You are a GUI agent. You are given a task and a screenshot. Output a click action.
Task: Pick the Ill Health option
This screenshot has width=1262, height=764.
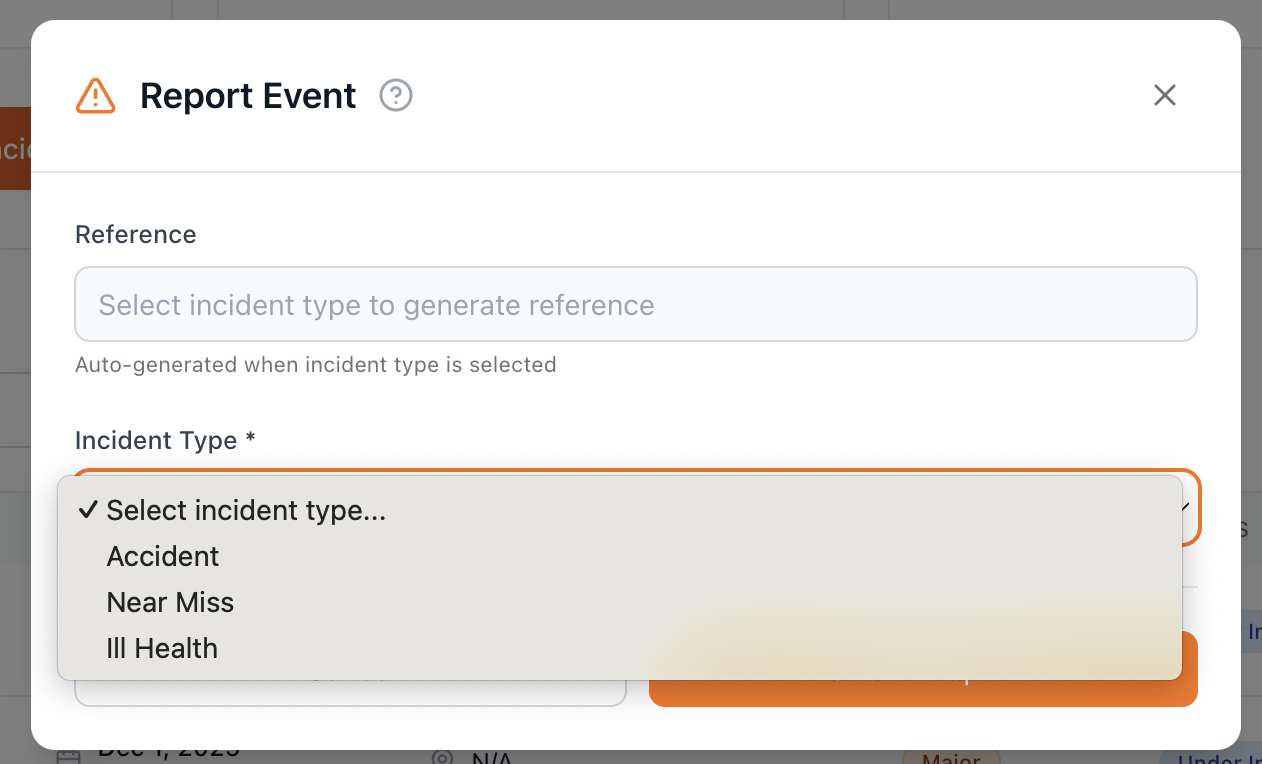tap(161, 648)
